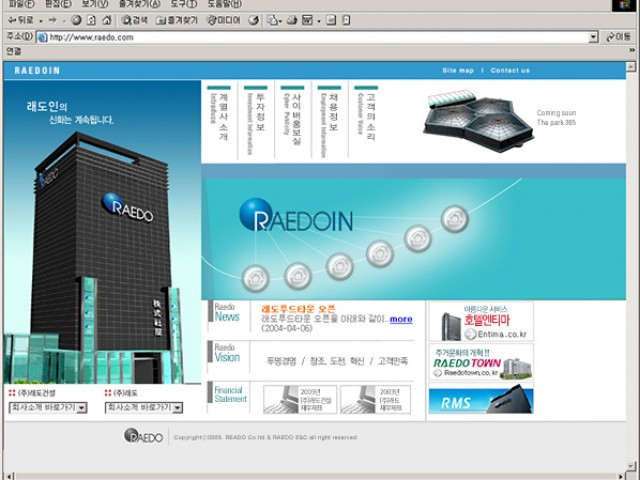Click the first silver circle on the banner
Image resolution: width=640 pixels, height=480 pixels.
tap(254, 275)
